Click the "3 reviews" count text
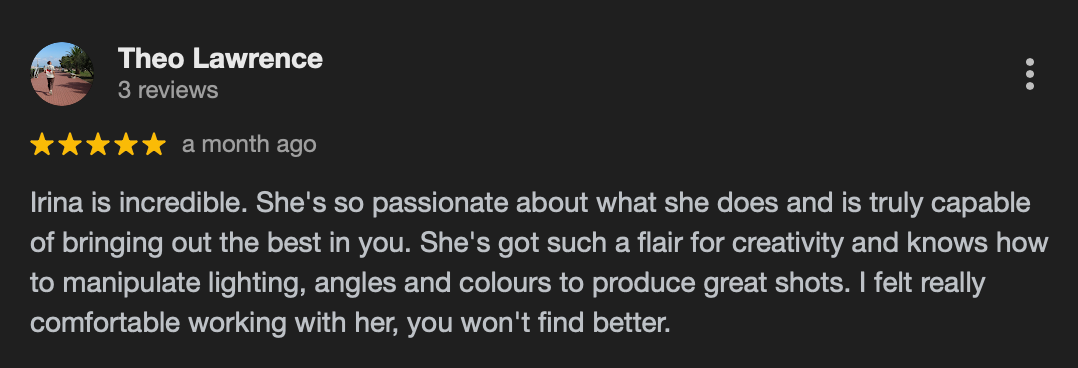The width and height of the screenshot is (1078, 368). [168, 90]
